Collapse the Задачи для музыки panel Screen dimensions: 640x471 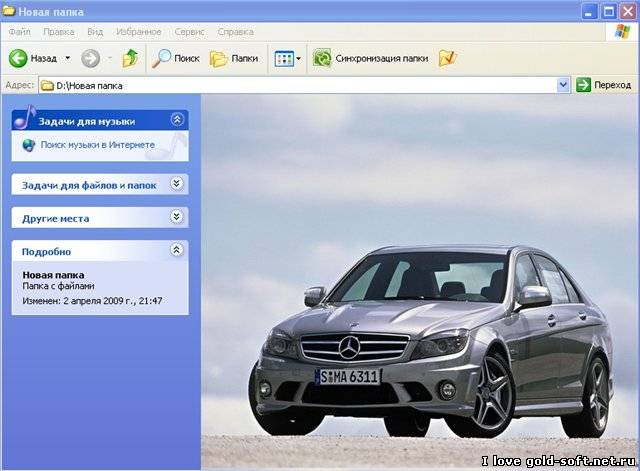click(x=177, y=120)
